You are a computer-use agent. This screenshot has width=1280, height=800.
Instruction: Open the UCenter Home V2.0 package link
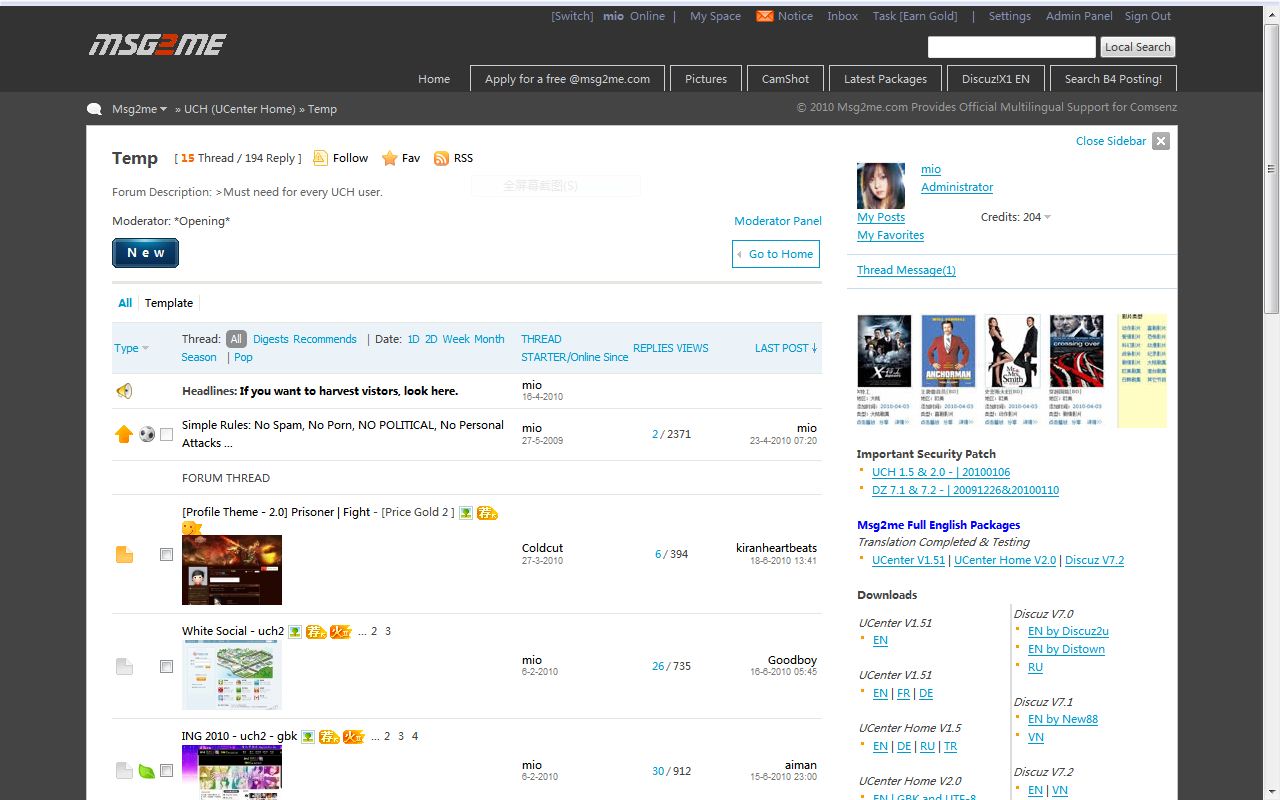coord(1005,560)
